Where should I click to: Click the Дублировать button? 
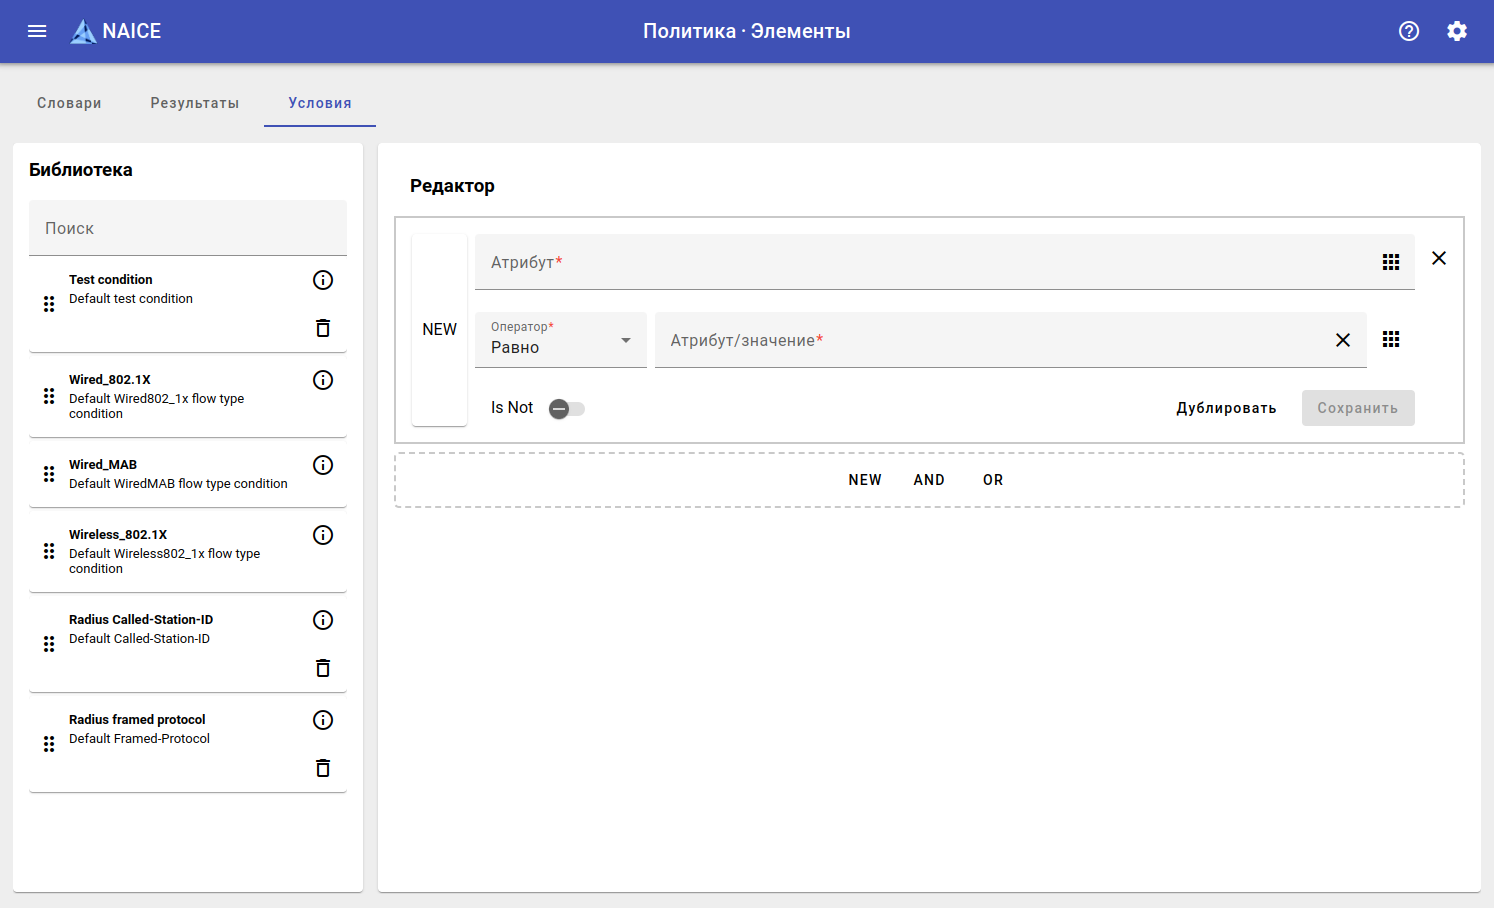coord(1226,408)
